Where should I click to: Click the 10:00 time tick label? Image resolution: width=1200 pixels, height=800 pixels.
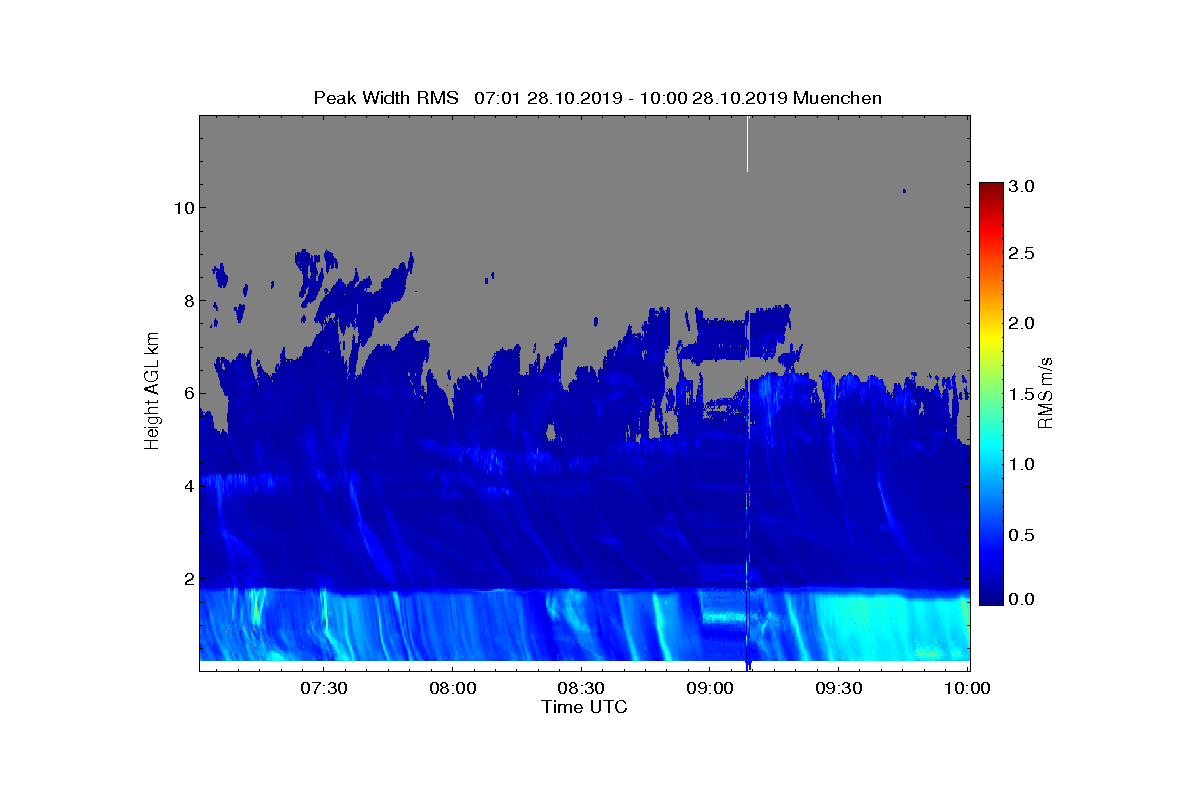point(968,688)
